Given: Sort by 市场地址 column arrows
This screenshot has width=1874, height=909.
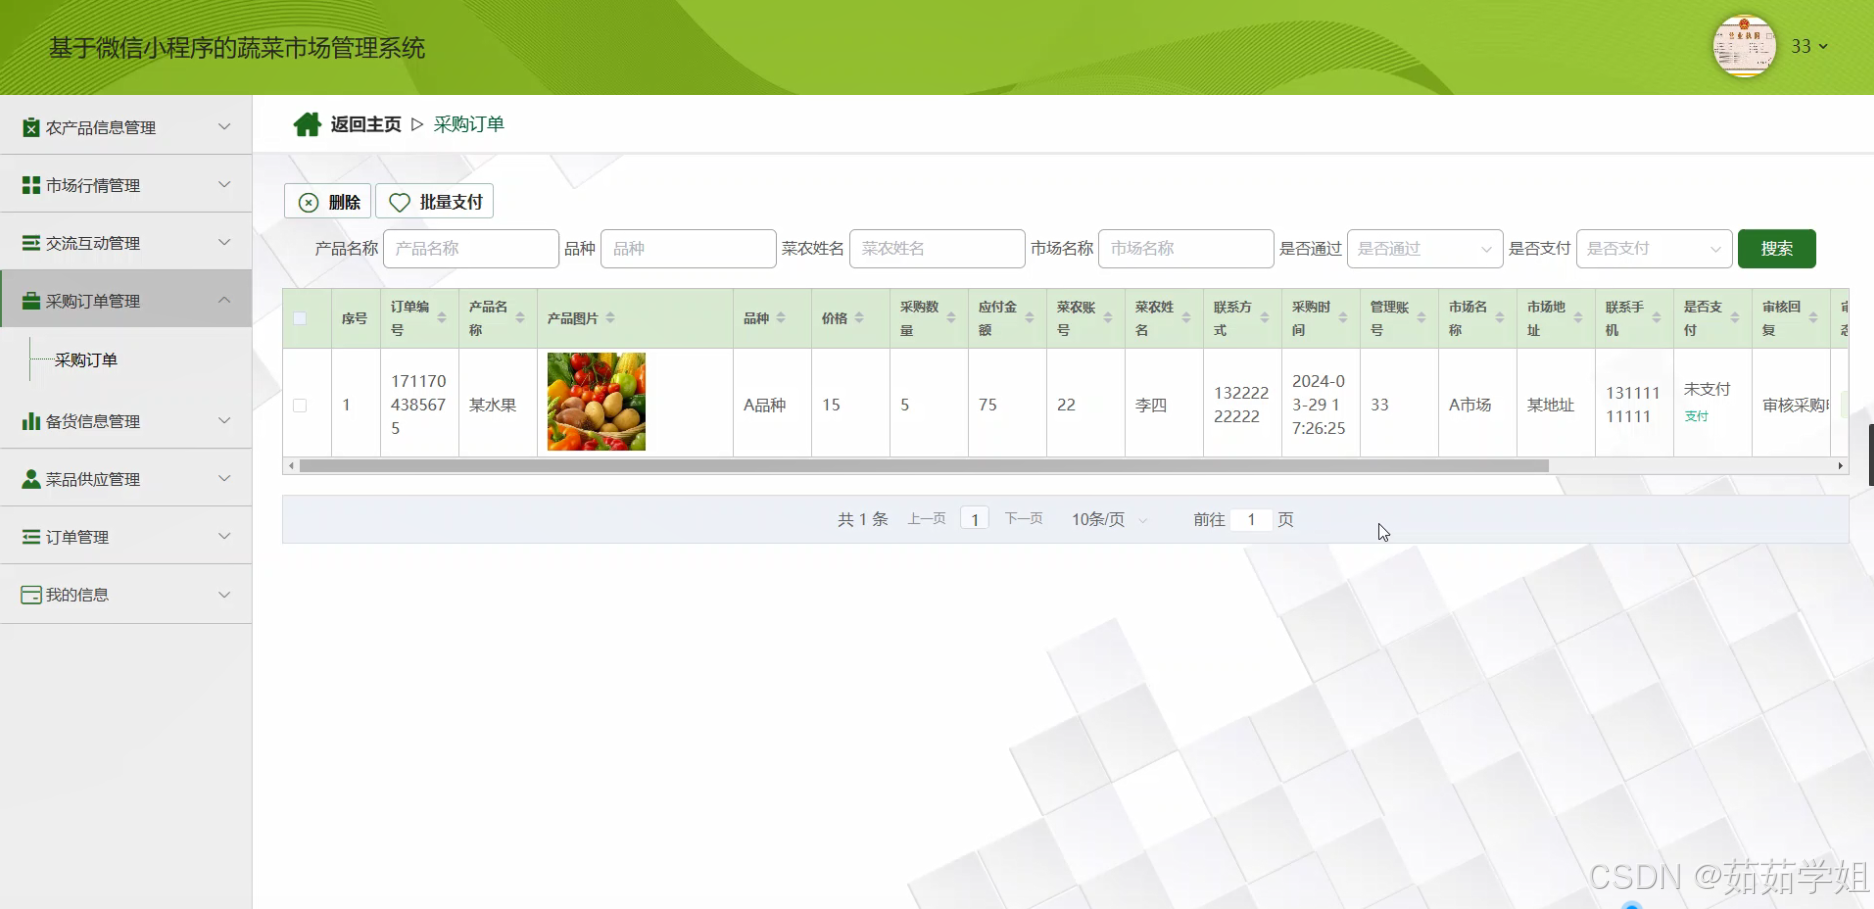Looking at the screenshot, I should point(1578,318).
